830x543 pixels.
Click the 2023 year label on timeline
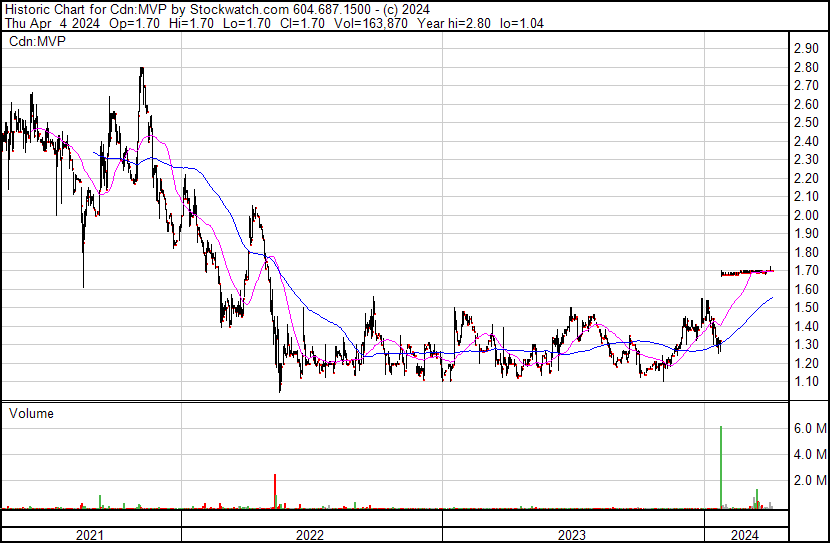click(x=571, y=534)
